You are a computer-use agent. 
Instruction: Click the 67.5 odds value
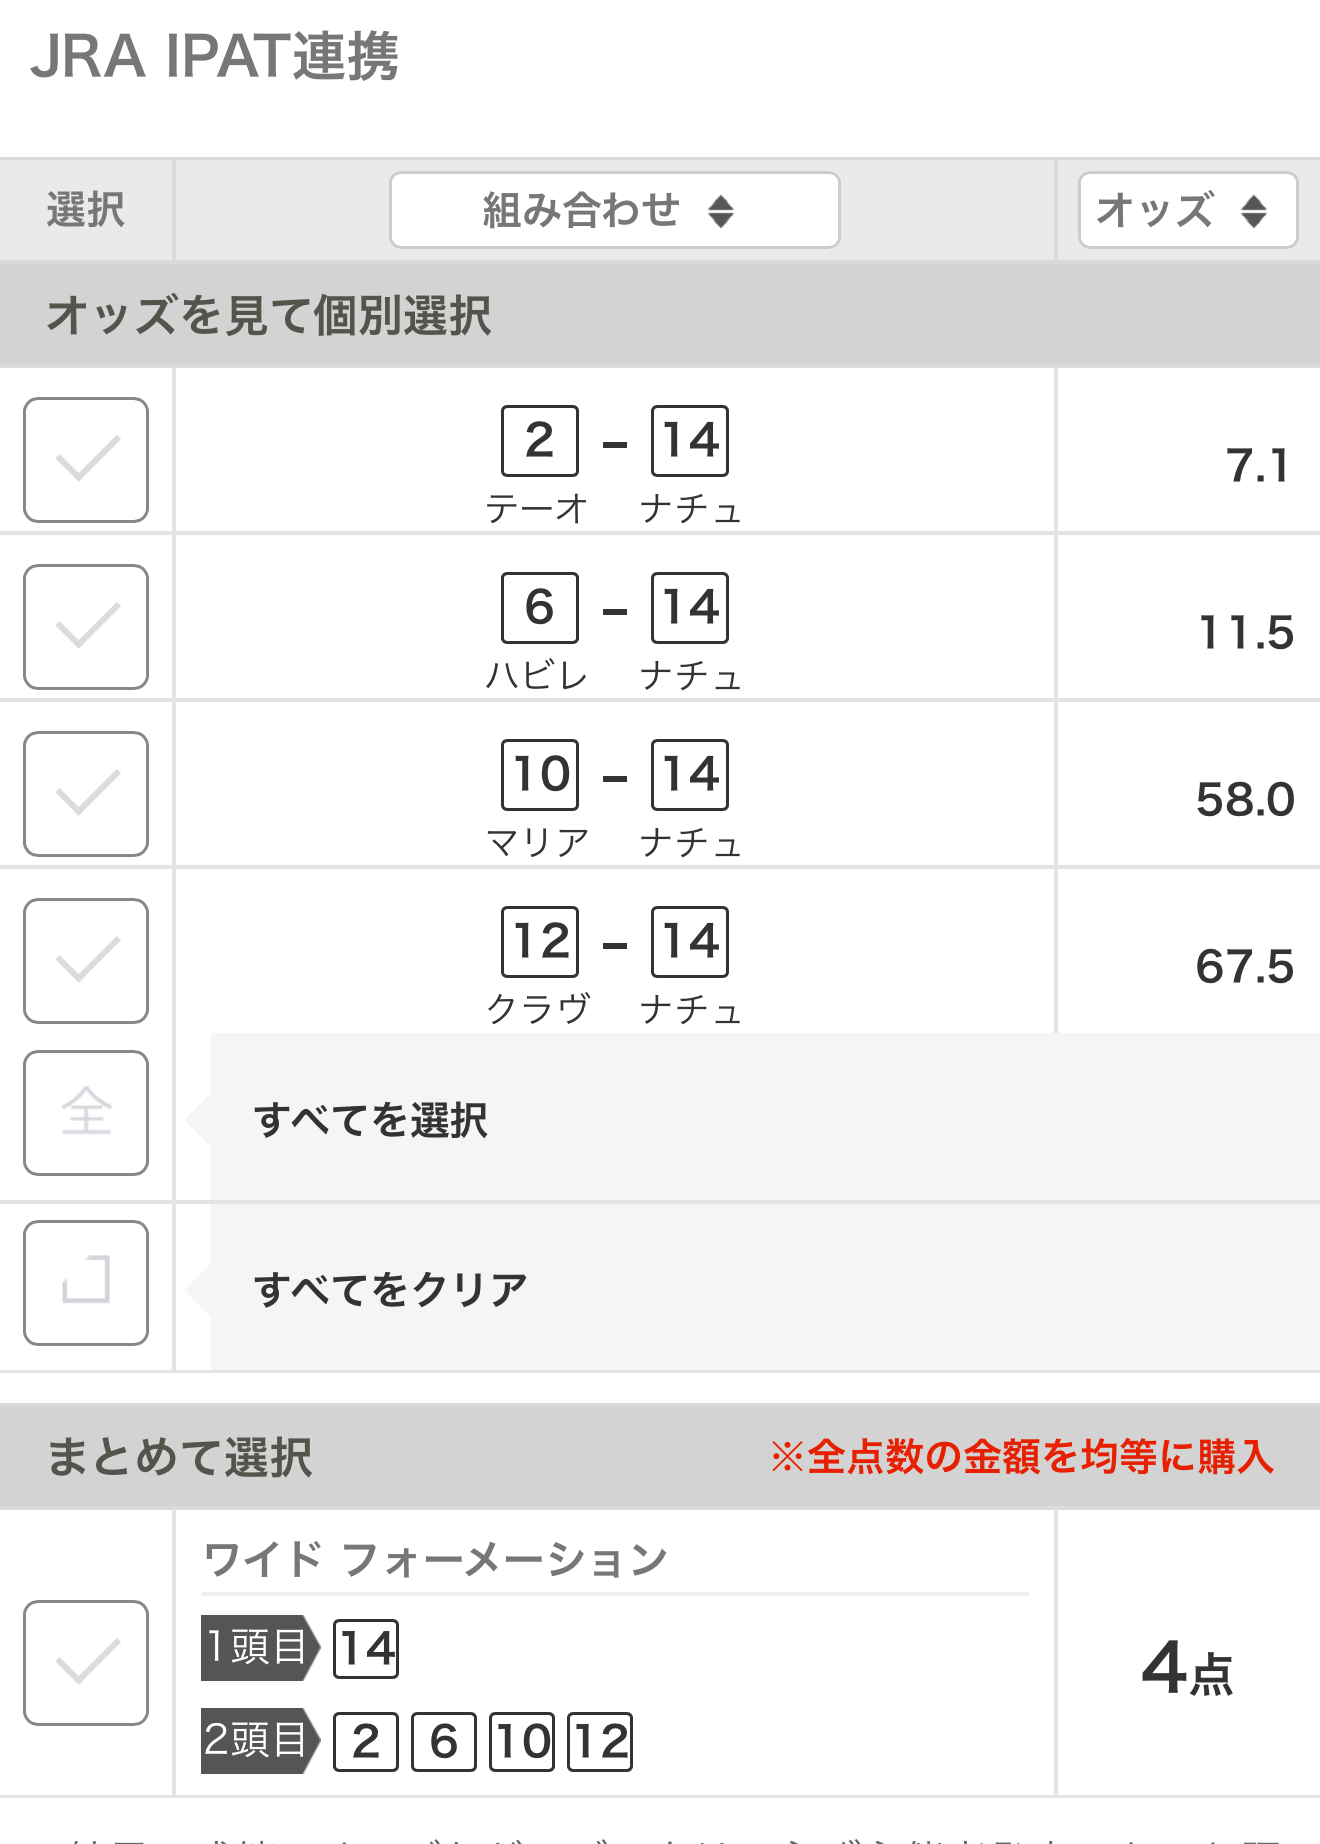tap(1245, 967)
